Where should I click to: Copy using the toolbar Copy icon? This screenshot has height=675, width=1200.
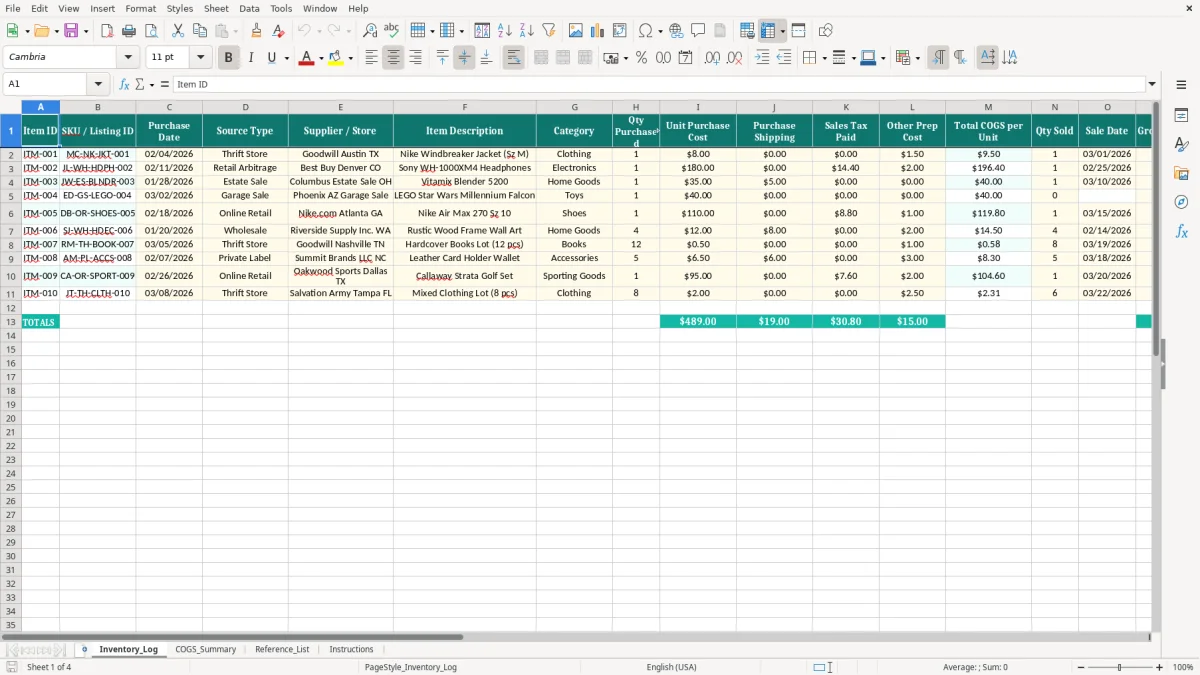pyautogui.click(x=200, y=31)
